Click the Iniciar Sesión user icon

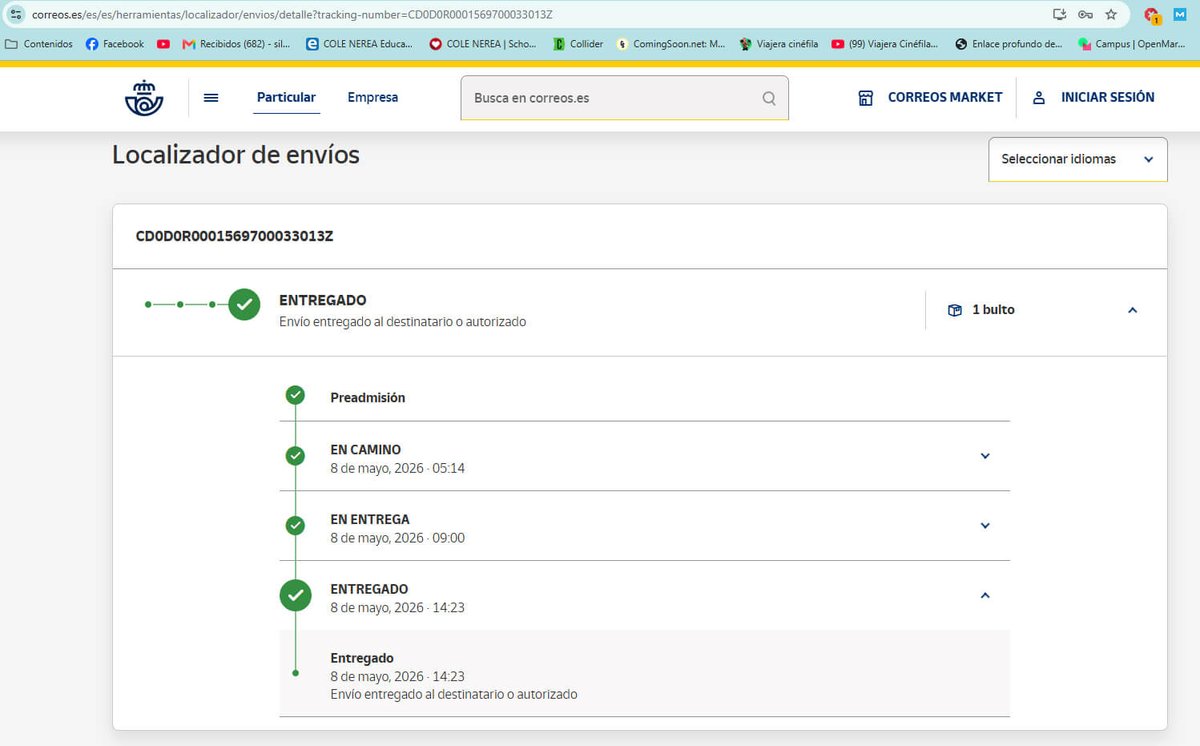1039,98
